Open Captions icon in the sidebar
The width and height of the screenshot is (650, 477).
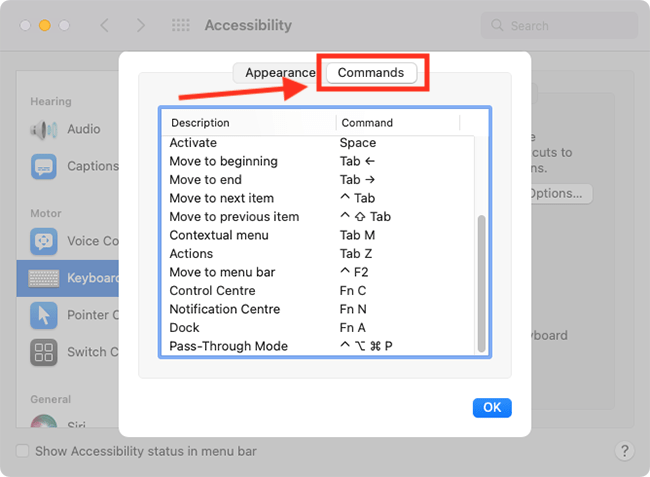tap(44, 166)
